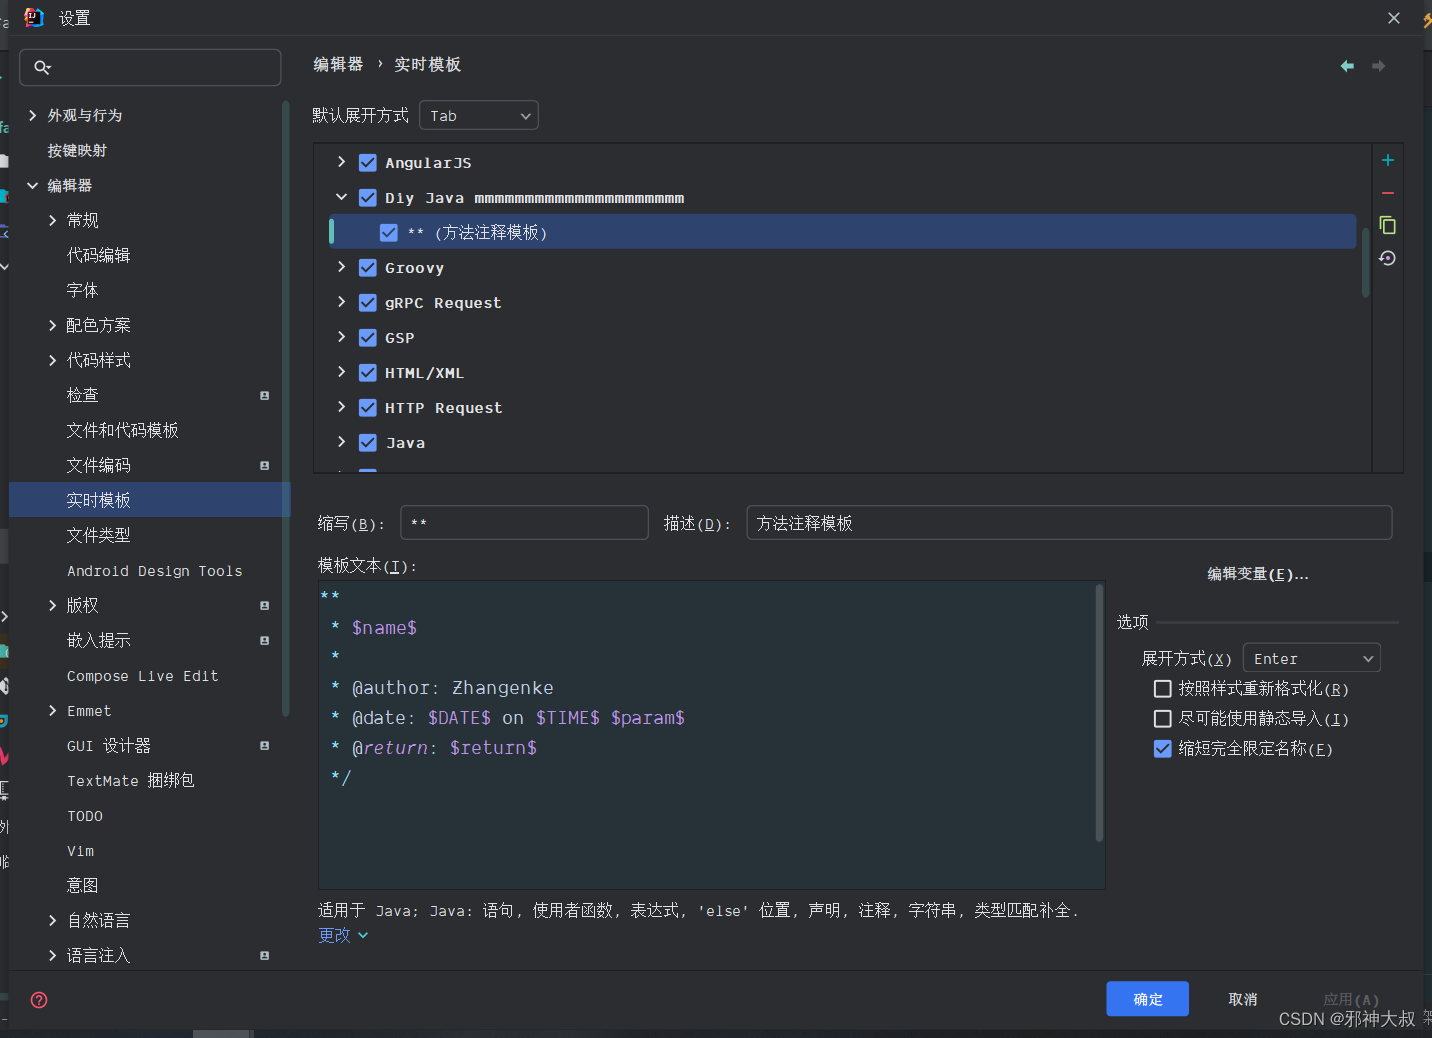Uncheck the GSP template group
Viewport: 1432px width, 1038px height.
click(x=368, y=338)
